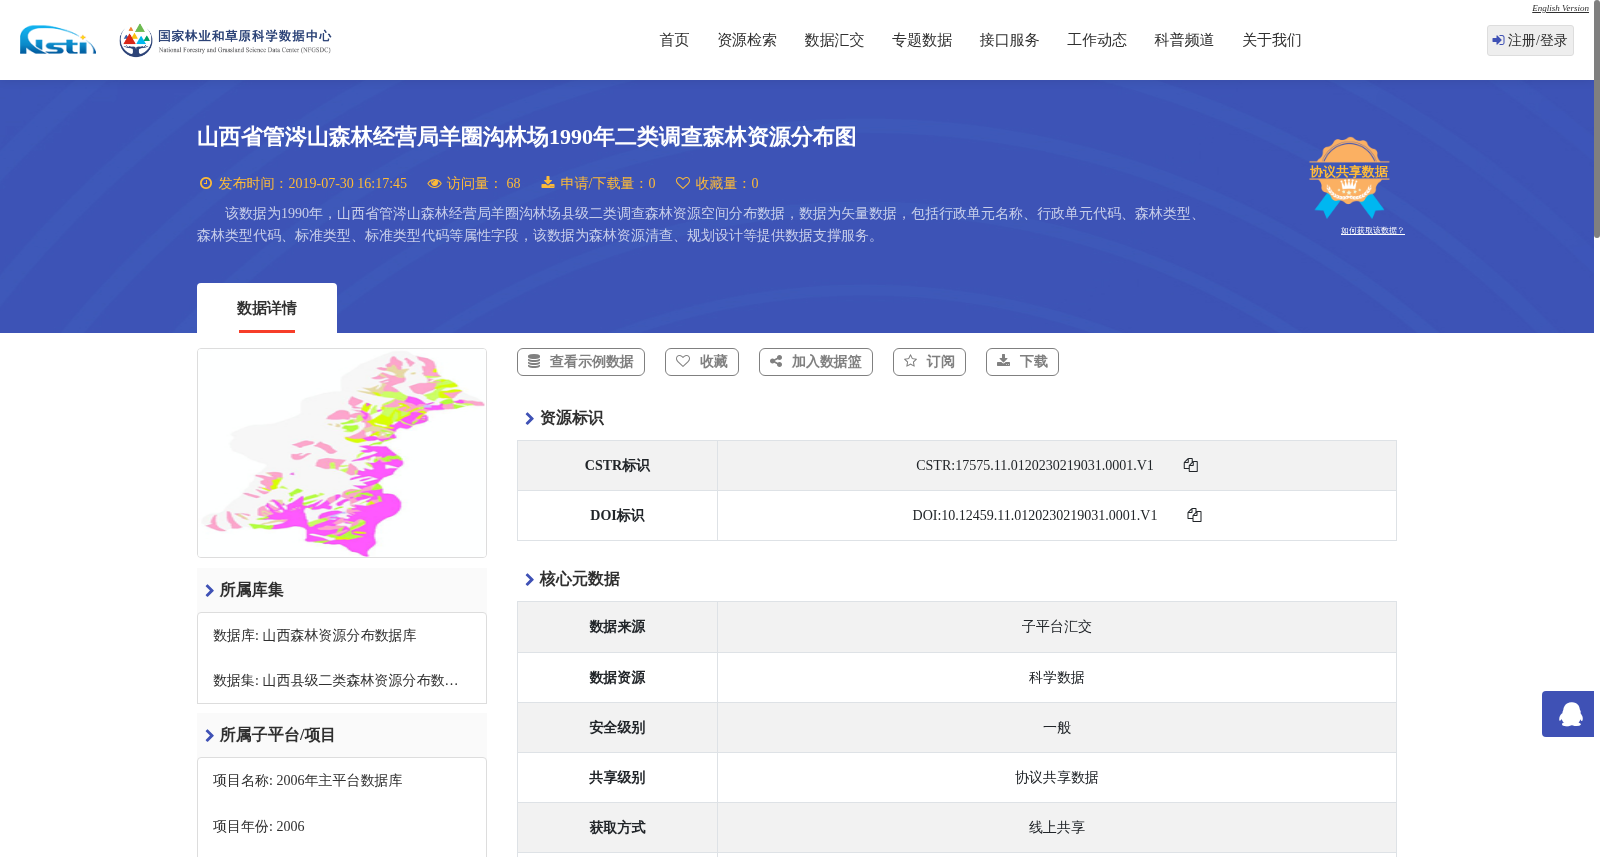The width and height of the screenshot is (1600, 857).
Task: Click the heart icon beside 收藏量
Action: point(683,183)
